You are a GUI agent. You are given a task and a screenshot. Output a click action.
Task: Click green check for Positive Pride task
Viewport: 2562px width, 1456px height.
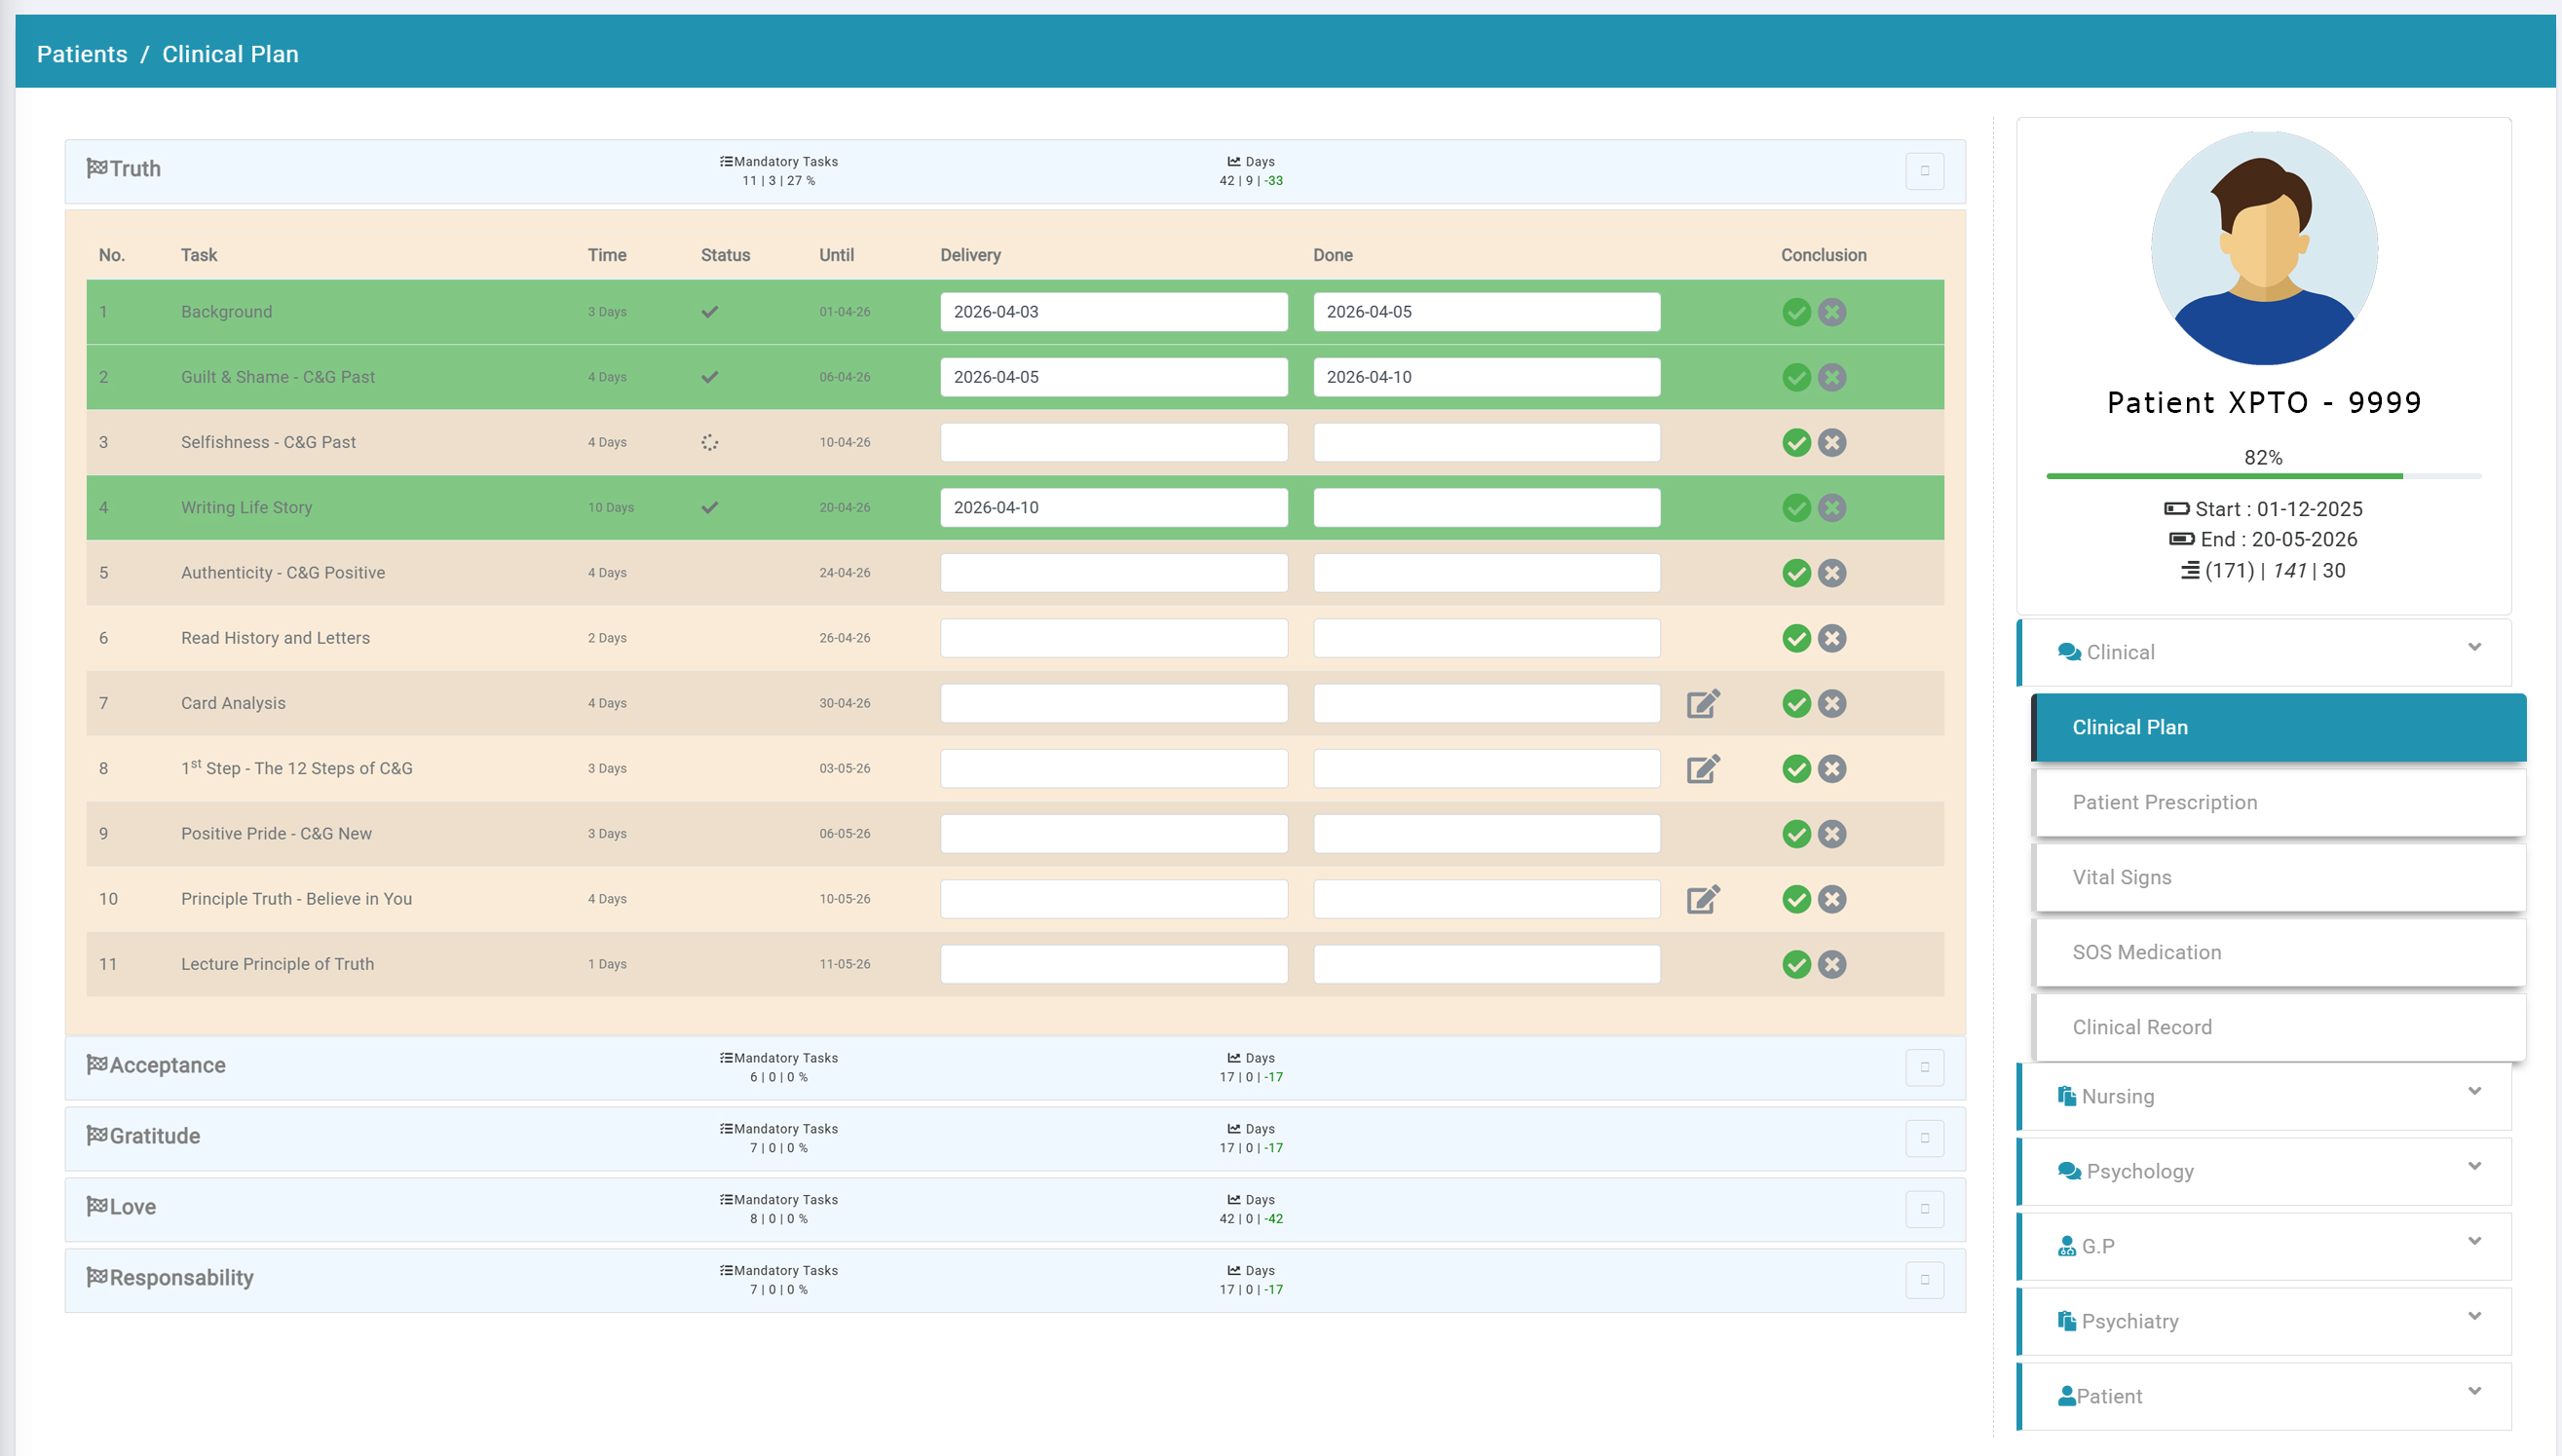1796,834
